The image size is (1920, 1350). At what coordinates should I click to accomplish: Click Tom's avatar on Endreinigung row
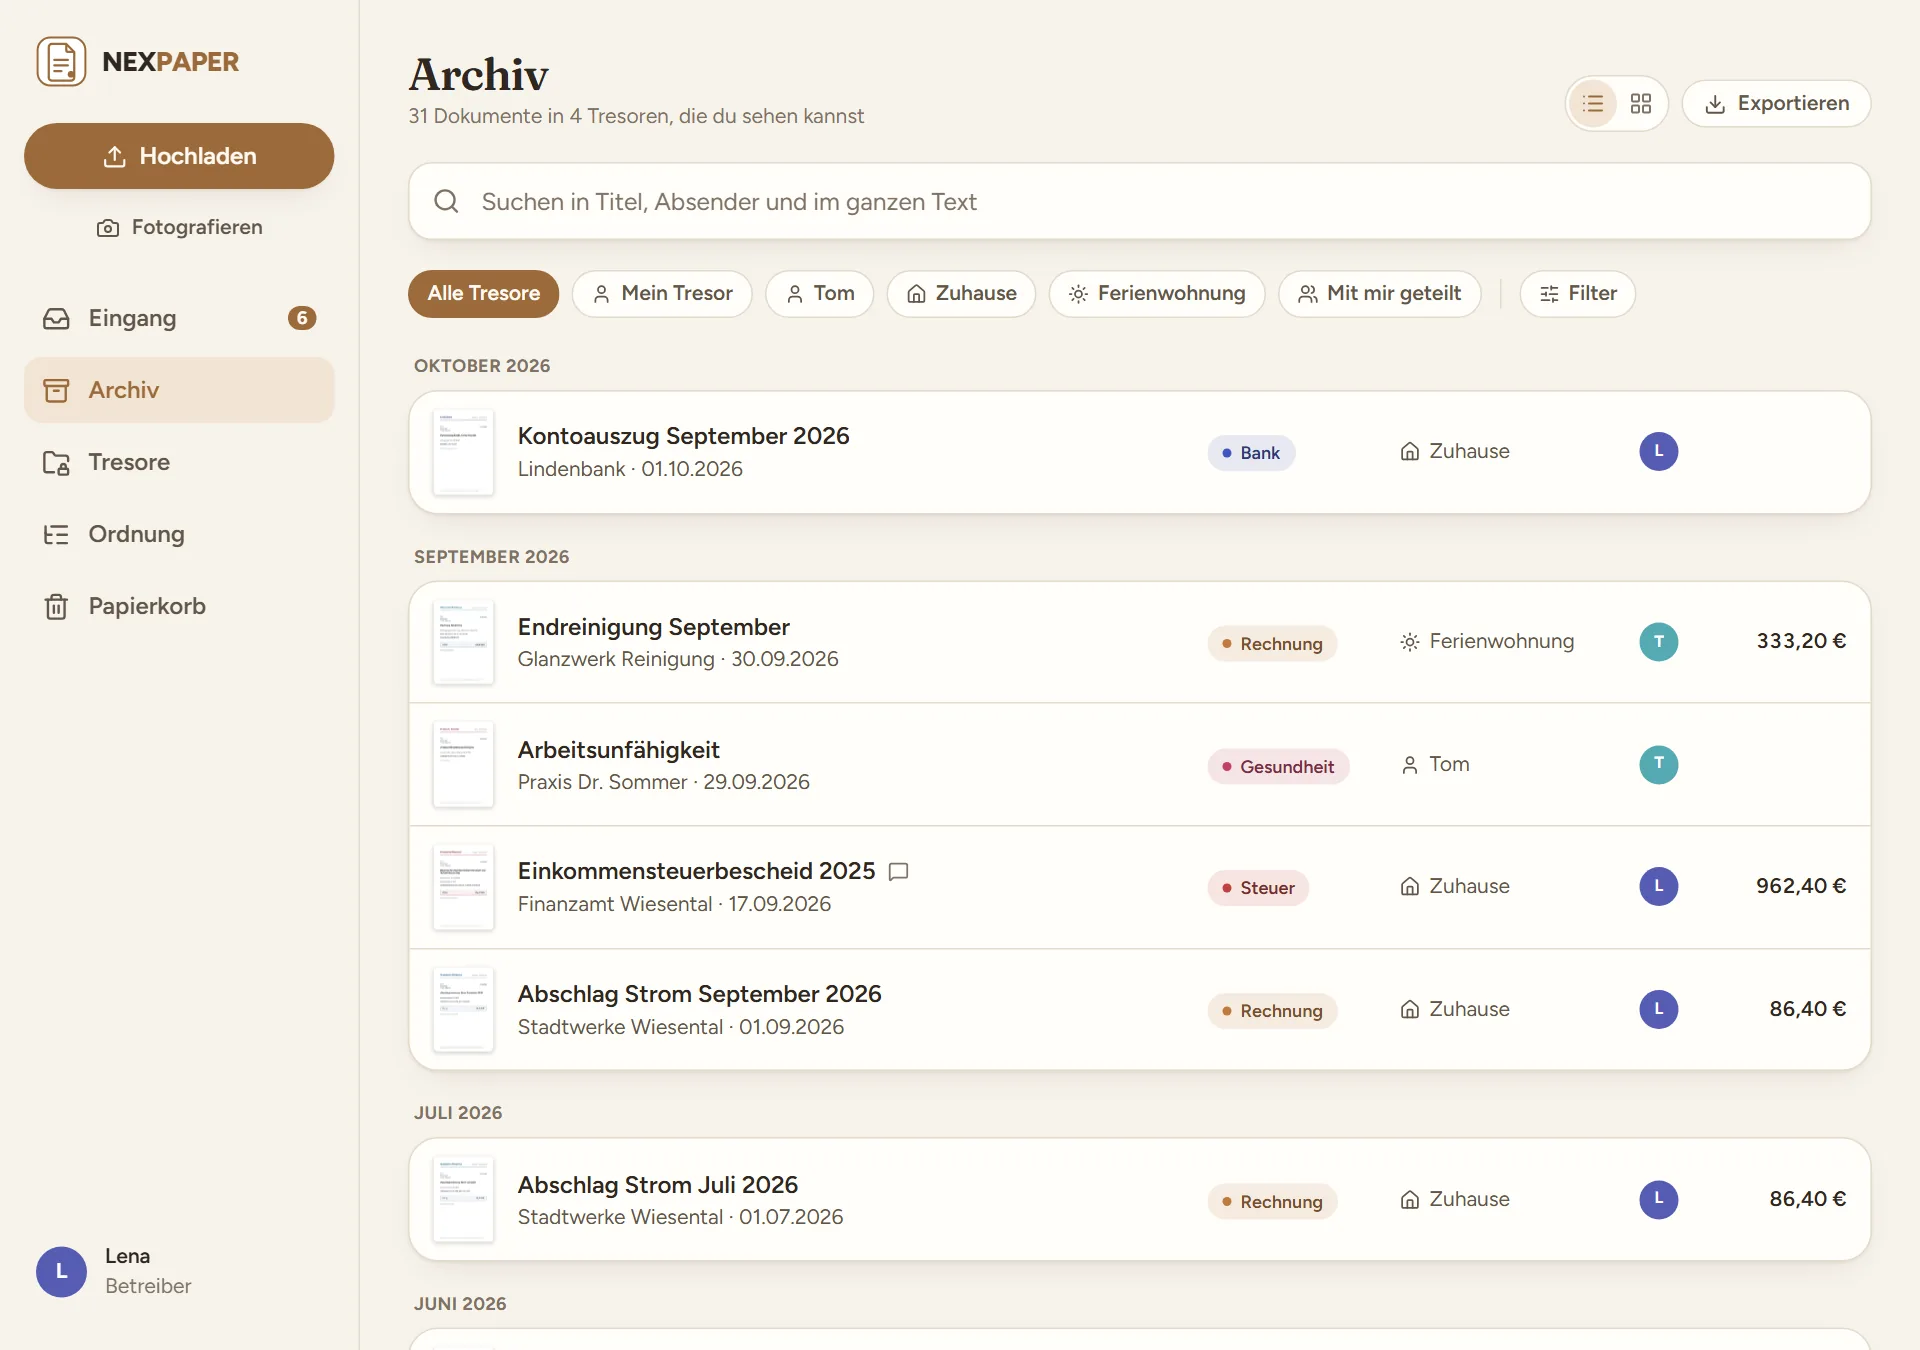[1658, 641]
